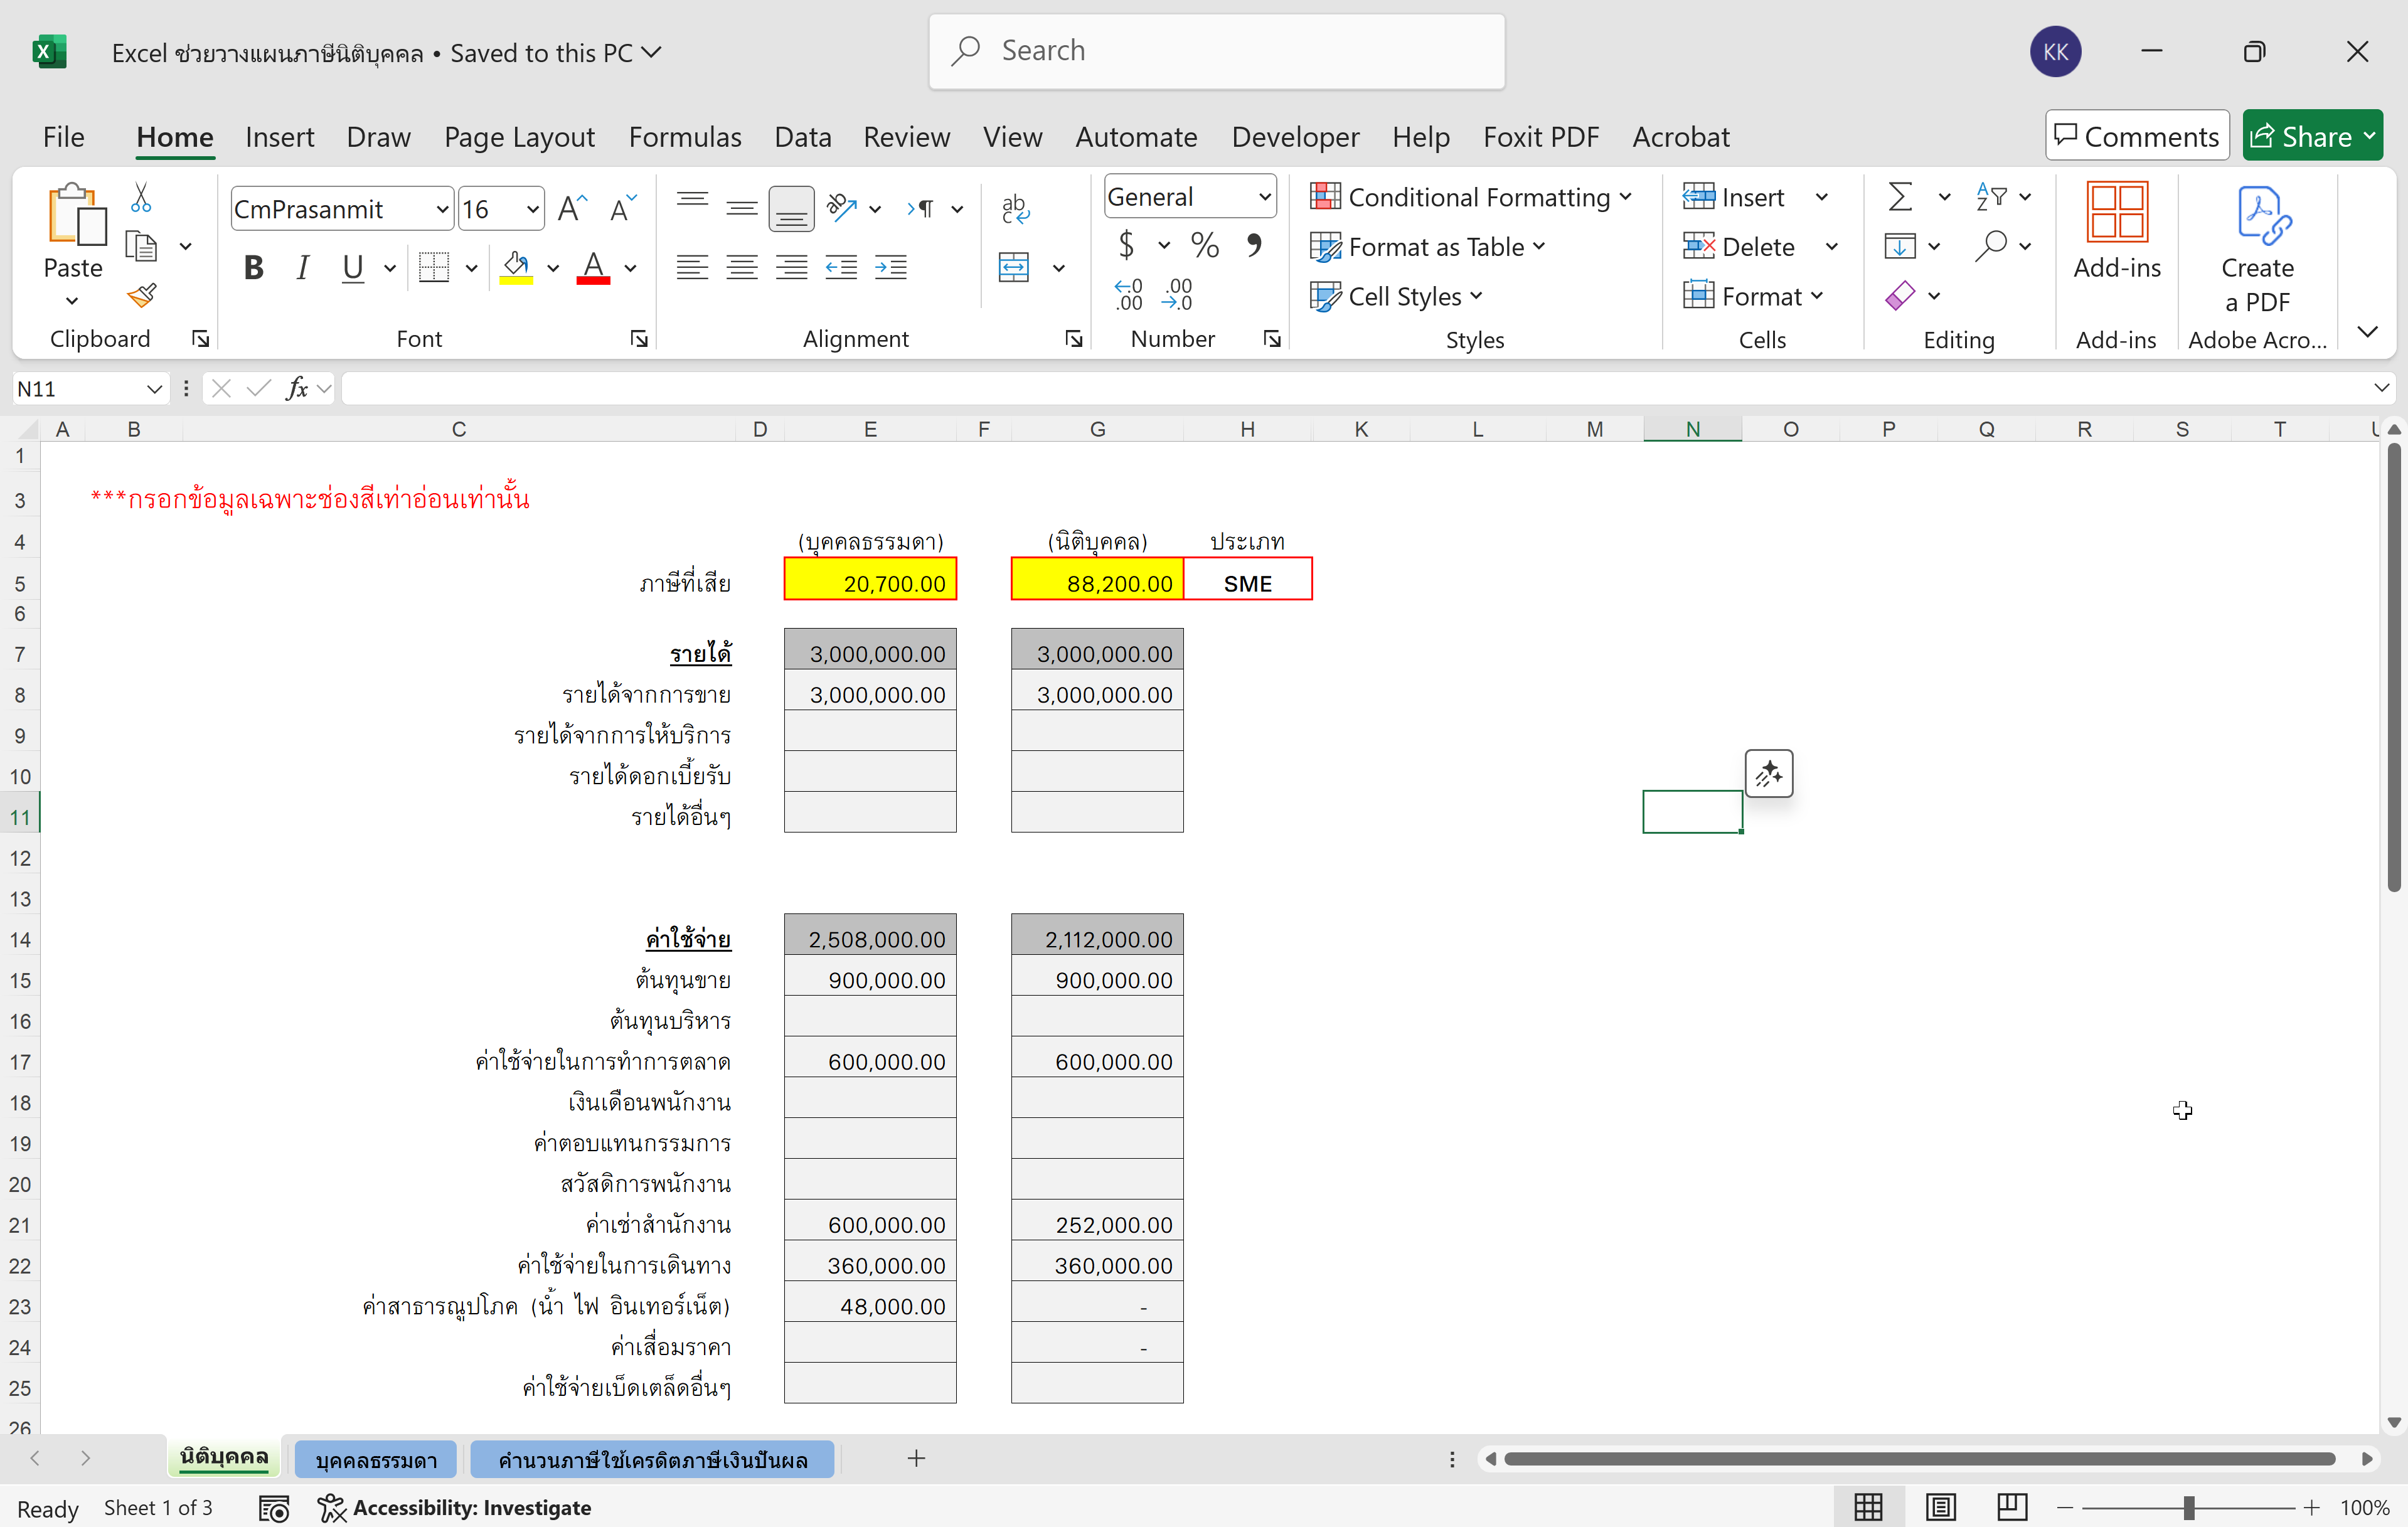Image resolution: width=2408 pixels, height=1527 pixels.
Task: Click the Increase Font Size icon
Action: [572, 209]
